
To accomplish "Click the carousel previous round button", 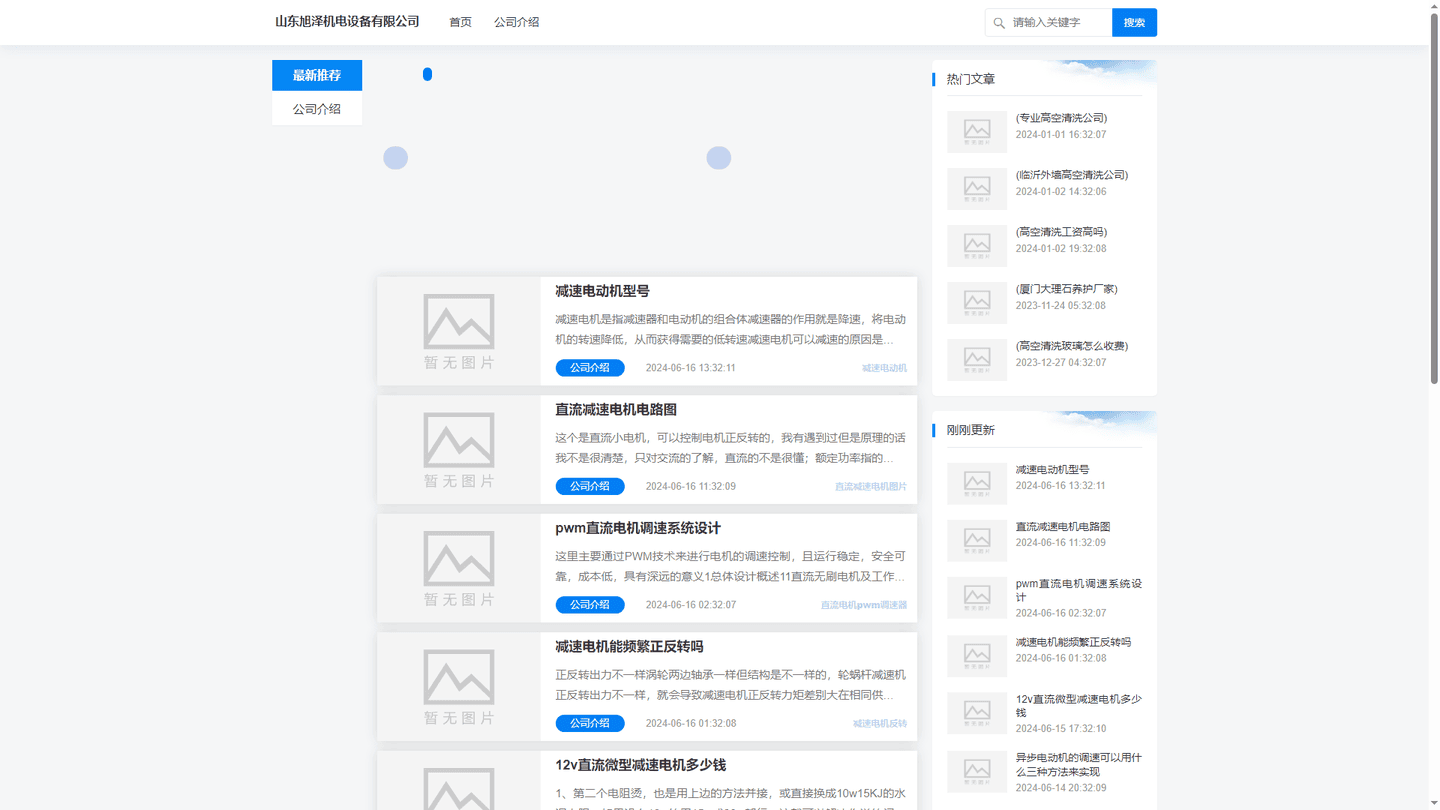I will pos(396,158).
